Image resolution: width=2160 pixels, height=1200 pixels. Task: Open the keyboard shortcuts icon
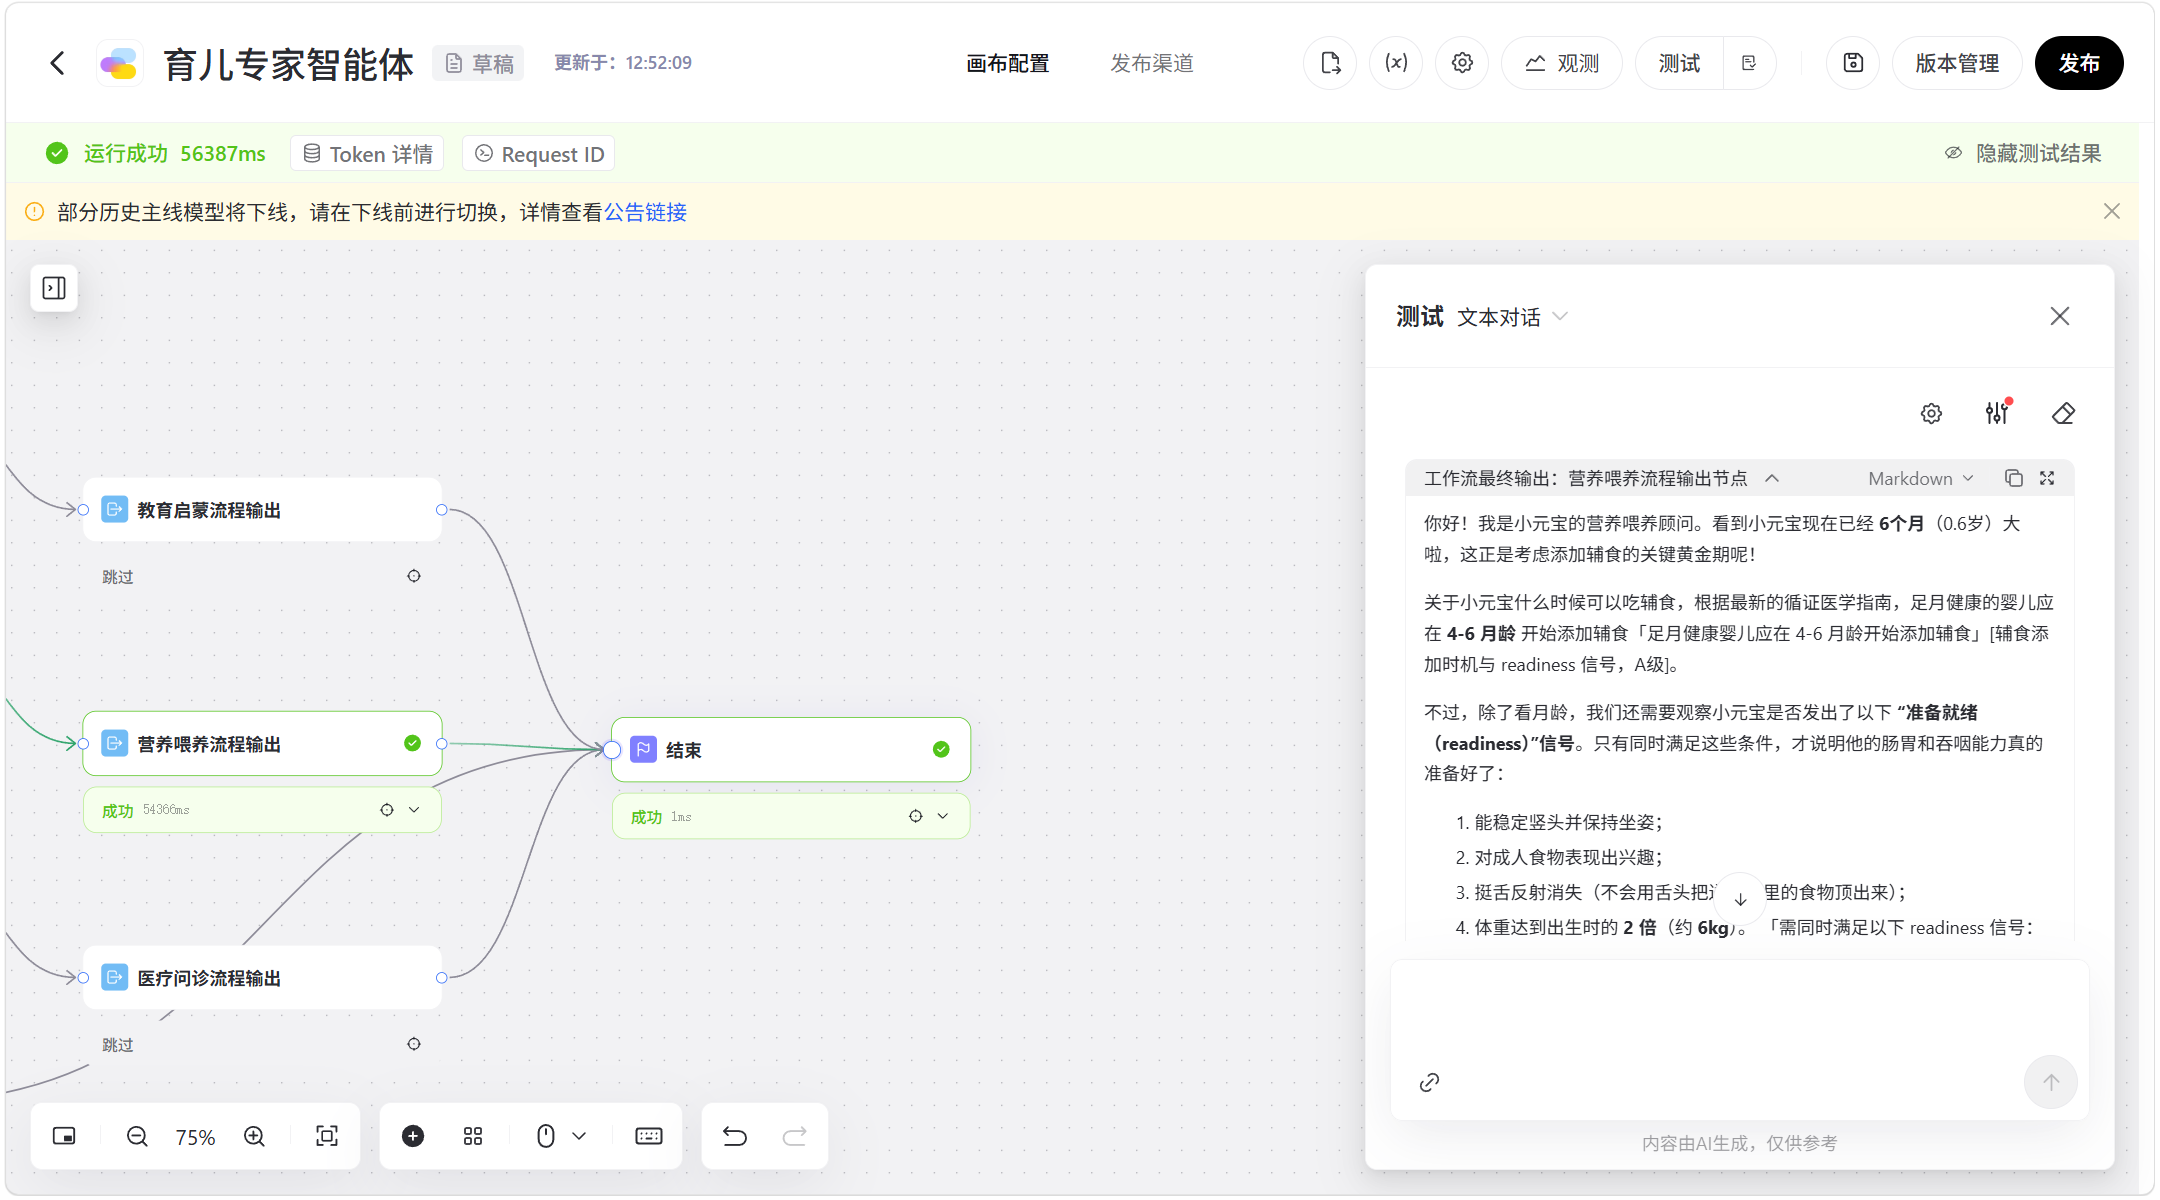pyautogui.click(x=649, y=1136)
